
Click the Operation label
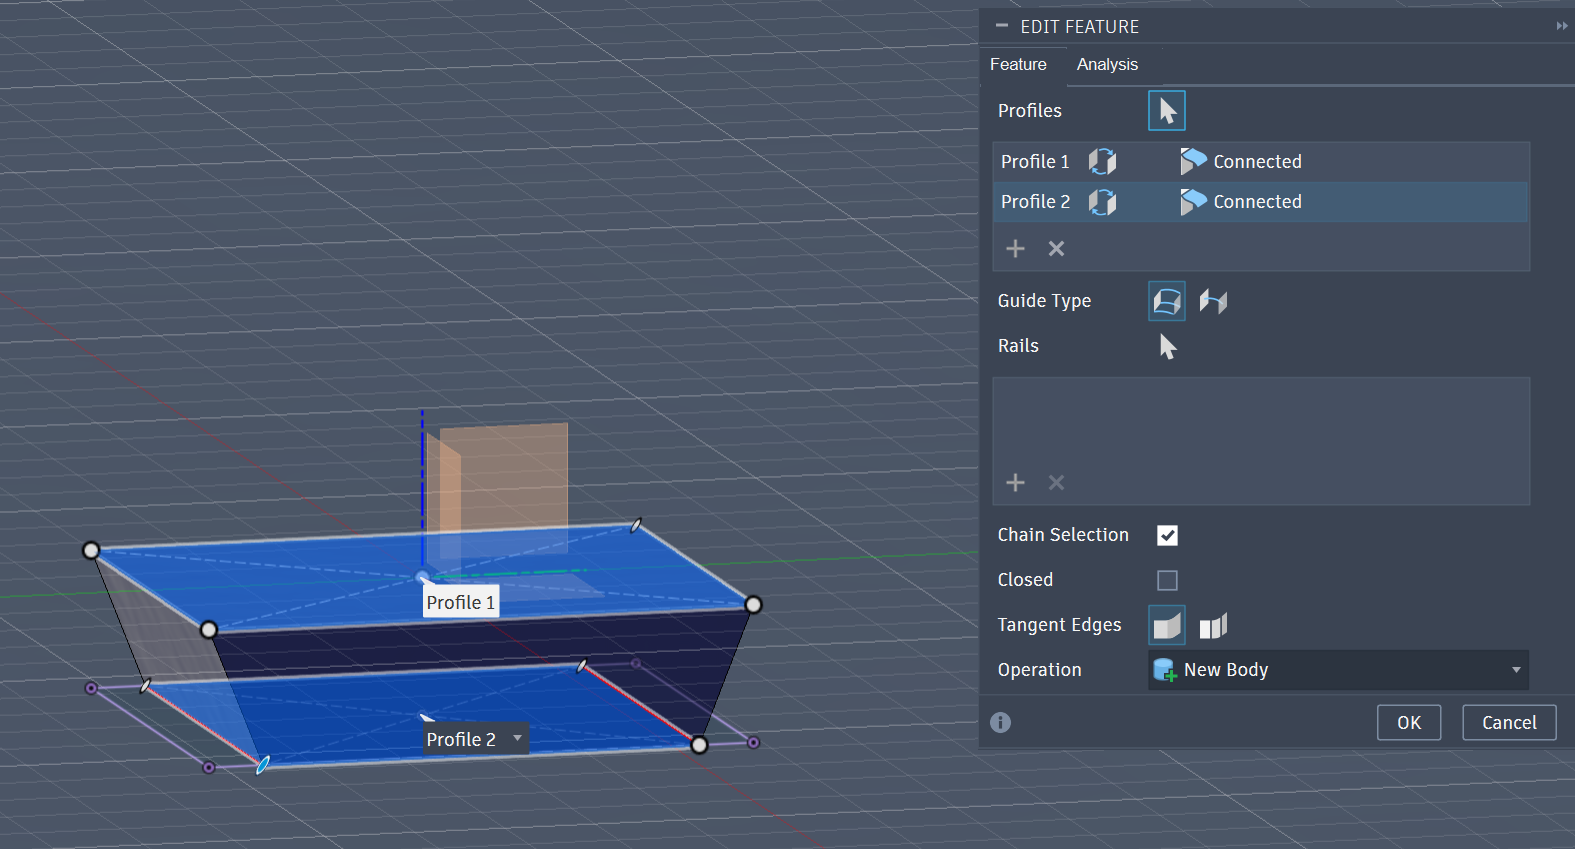[1039, 670]
